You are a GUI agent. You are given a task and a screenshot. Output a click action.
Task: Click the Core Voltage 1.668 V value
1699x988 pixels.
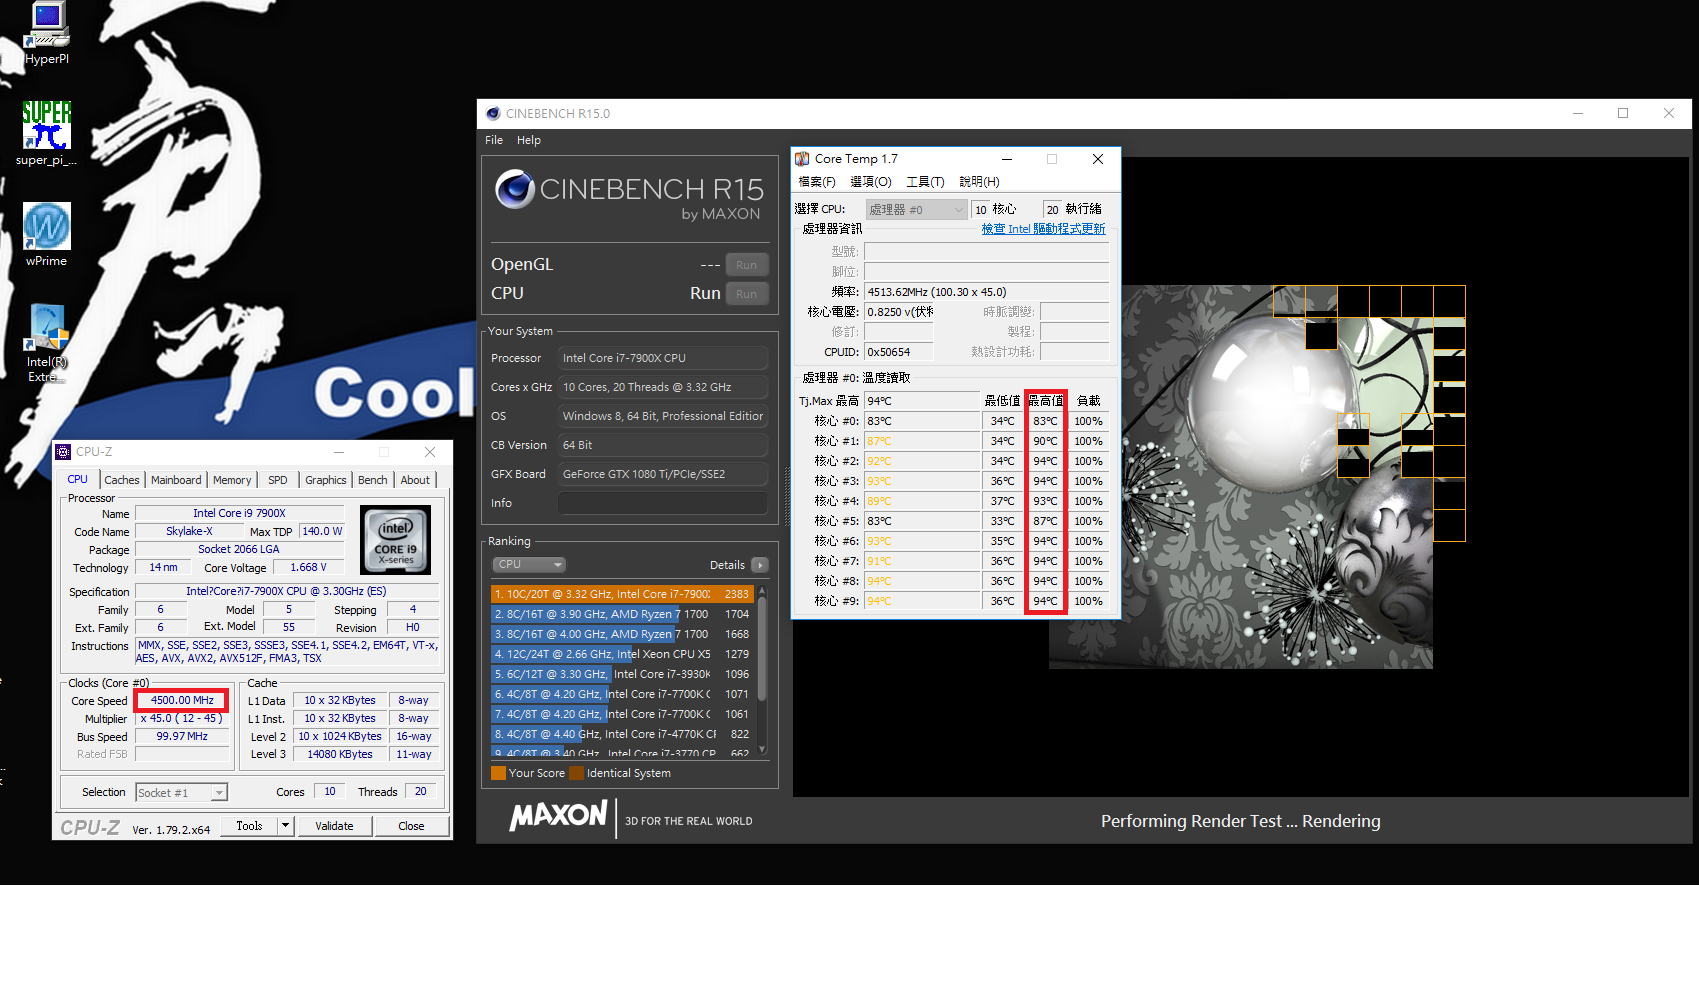point(308,568)
